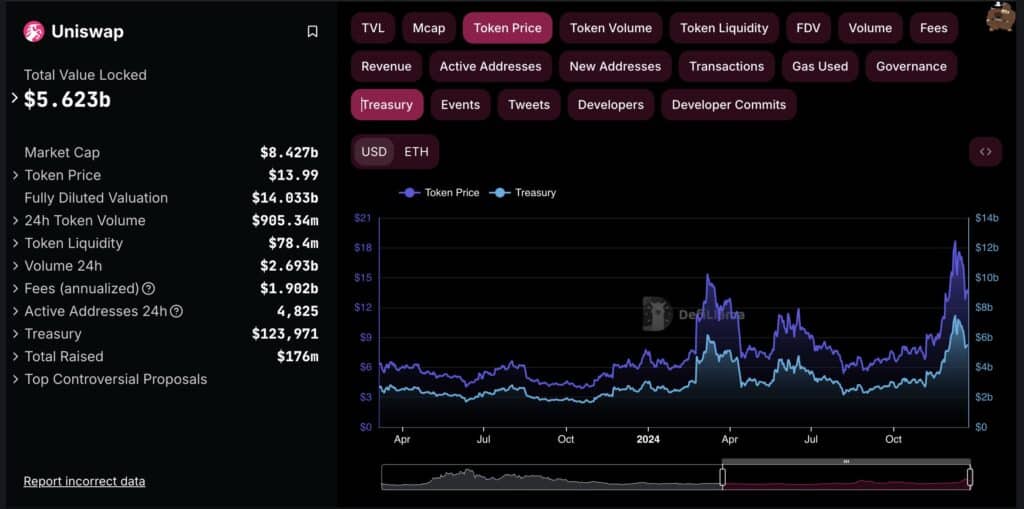Click the Uniswap protocol title
The width and height of the screenshot is (1024, 509).
pyautogui.click(x=88, y=32)
